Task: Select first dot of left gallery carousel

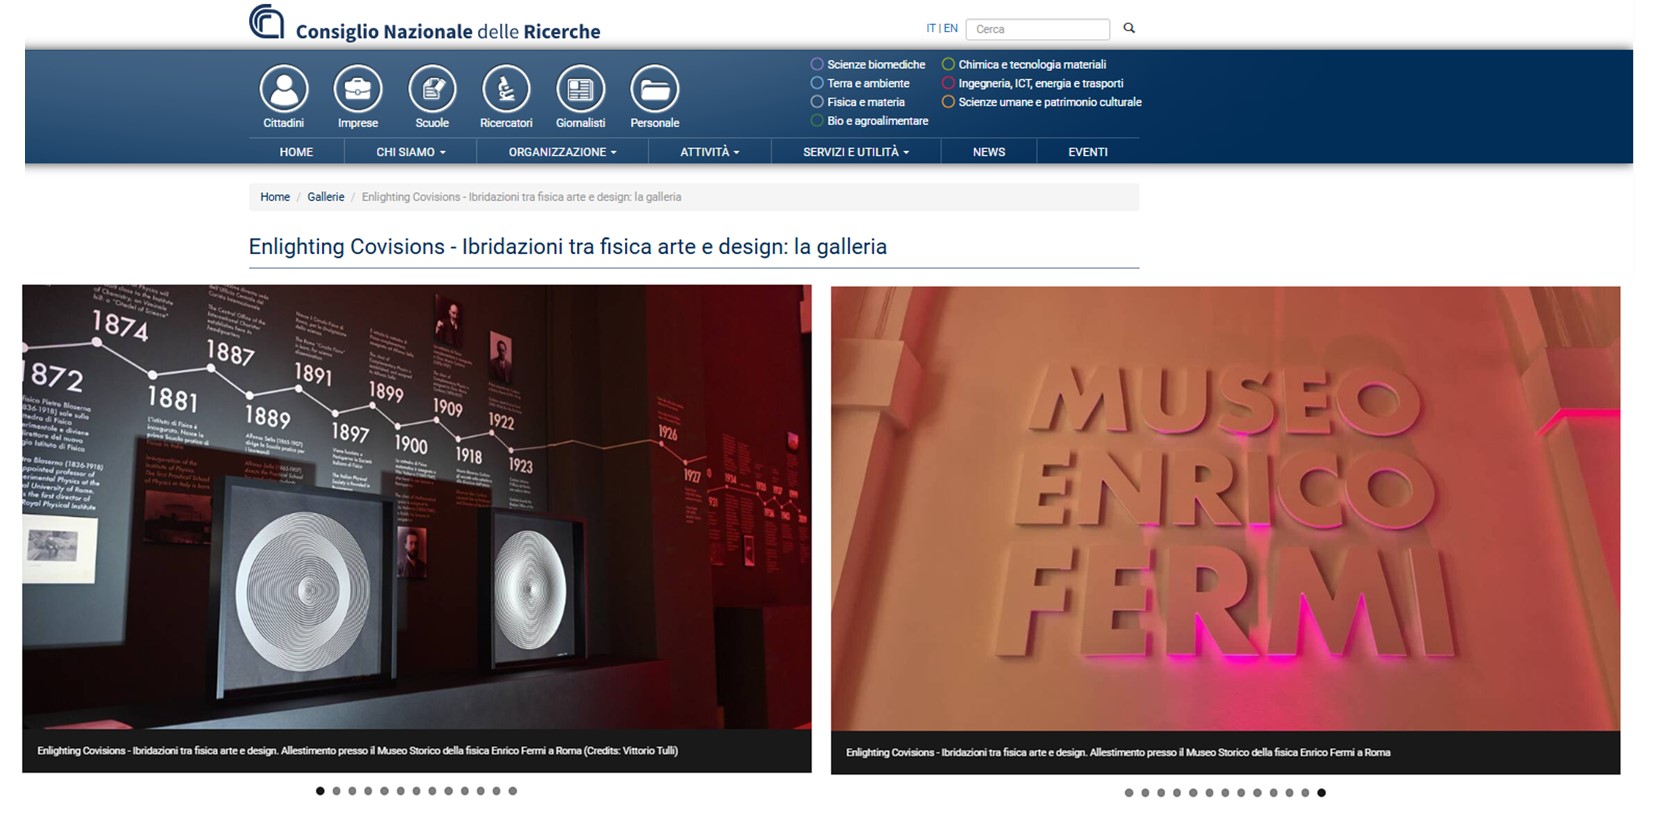Action: coord(320,791)
